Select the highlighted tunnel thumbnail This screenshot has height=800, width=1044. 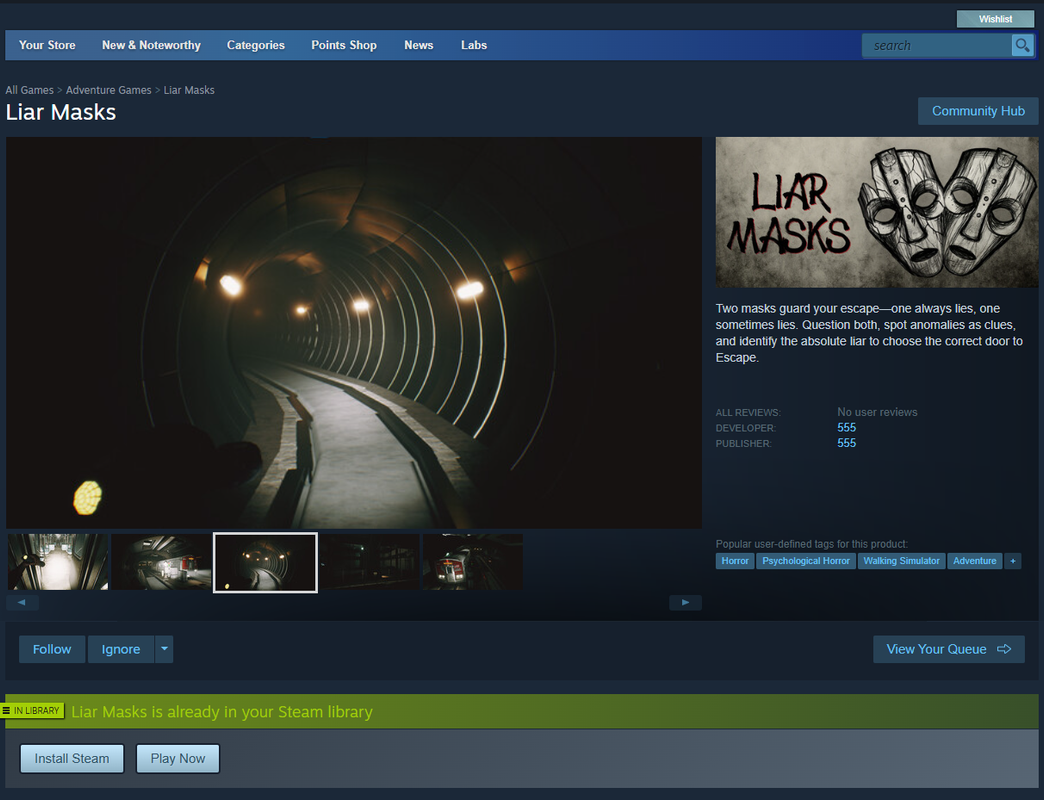265,562
